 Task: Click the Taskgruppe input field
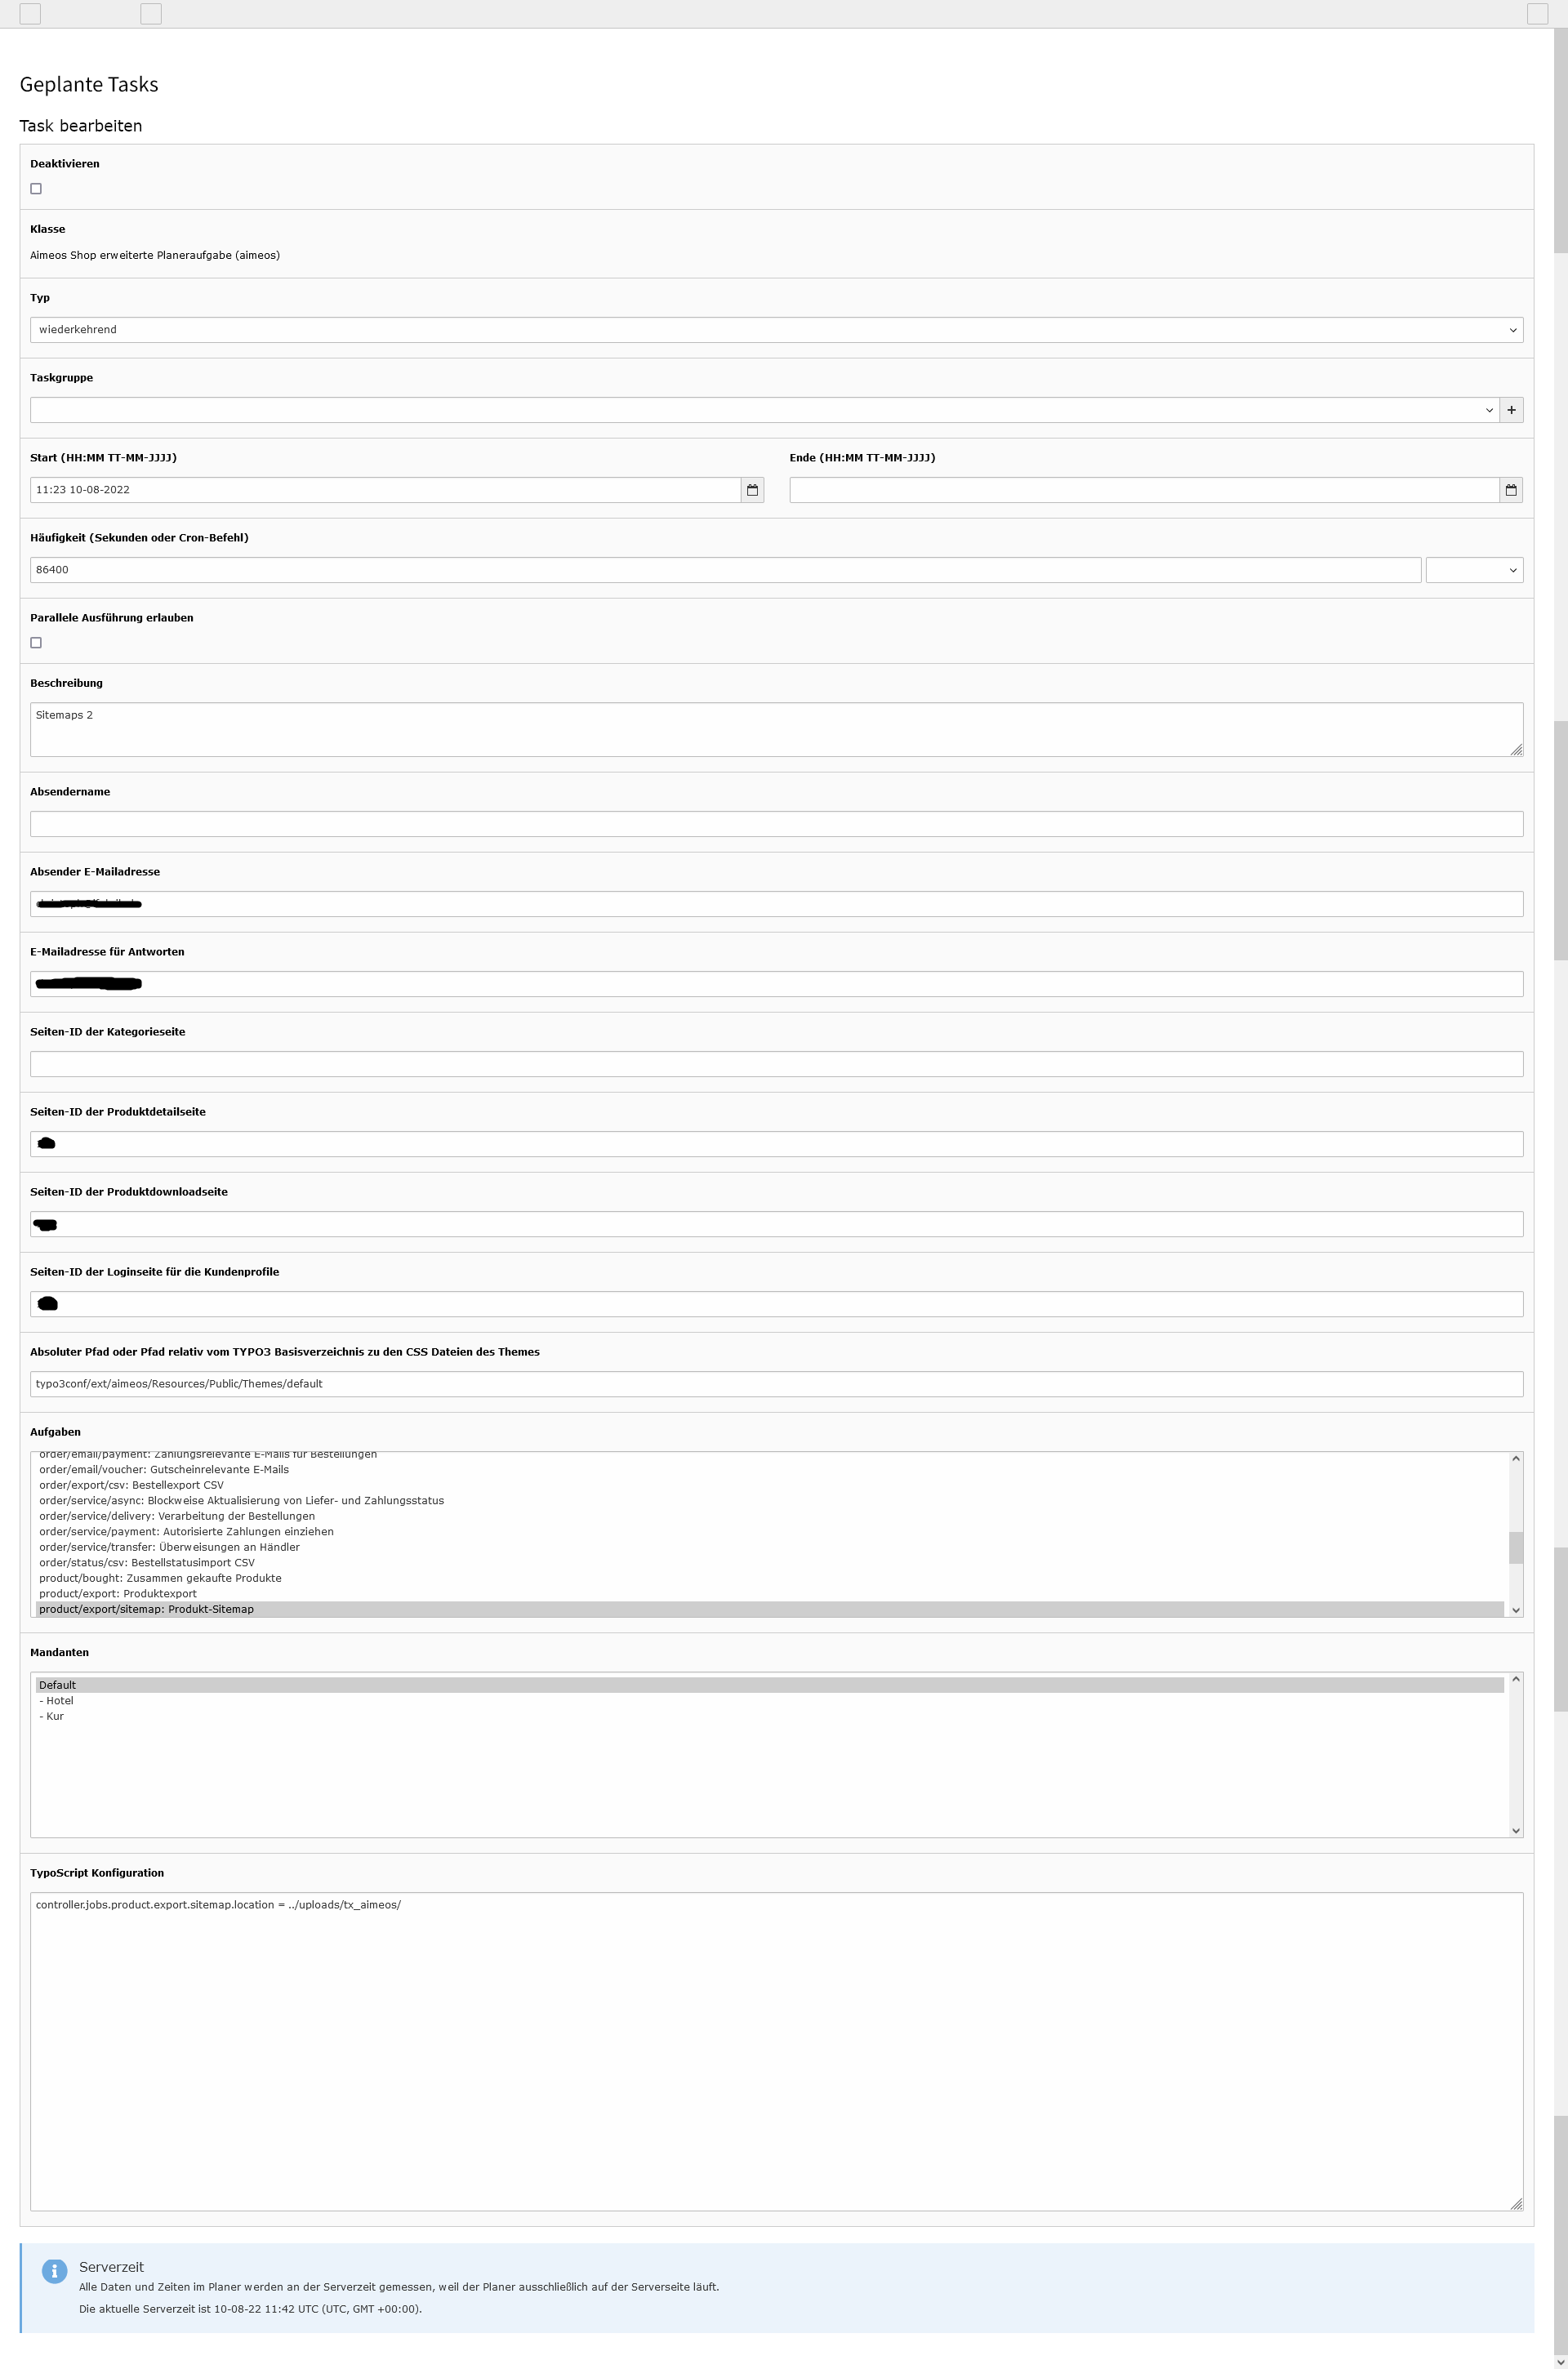(763, 407)
